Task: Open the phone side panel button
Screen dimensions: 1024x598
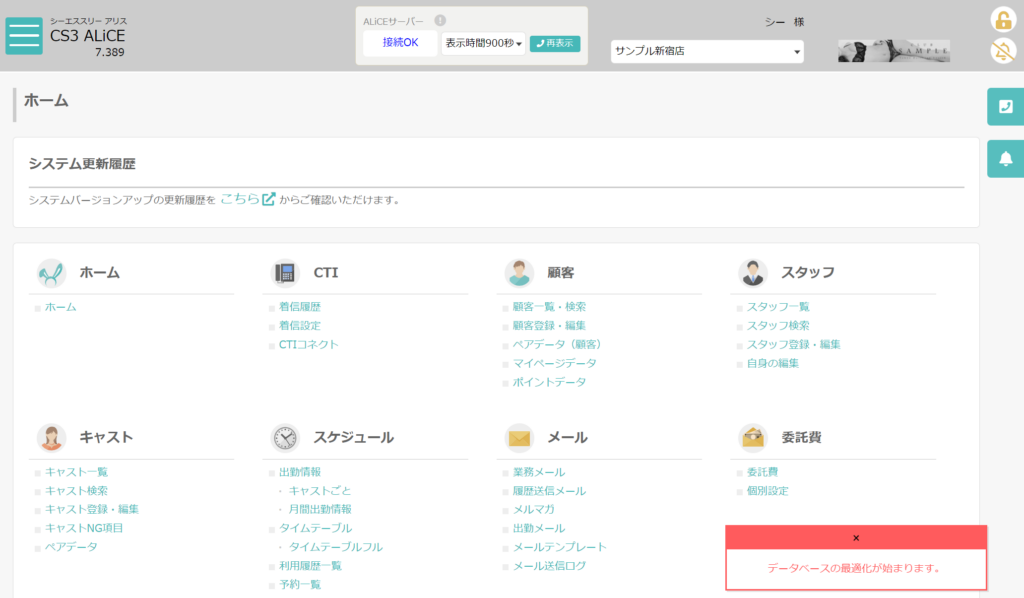Action: pos(1006,106)
